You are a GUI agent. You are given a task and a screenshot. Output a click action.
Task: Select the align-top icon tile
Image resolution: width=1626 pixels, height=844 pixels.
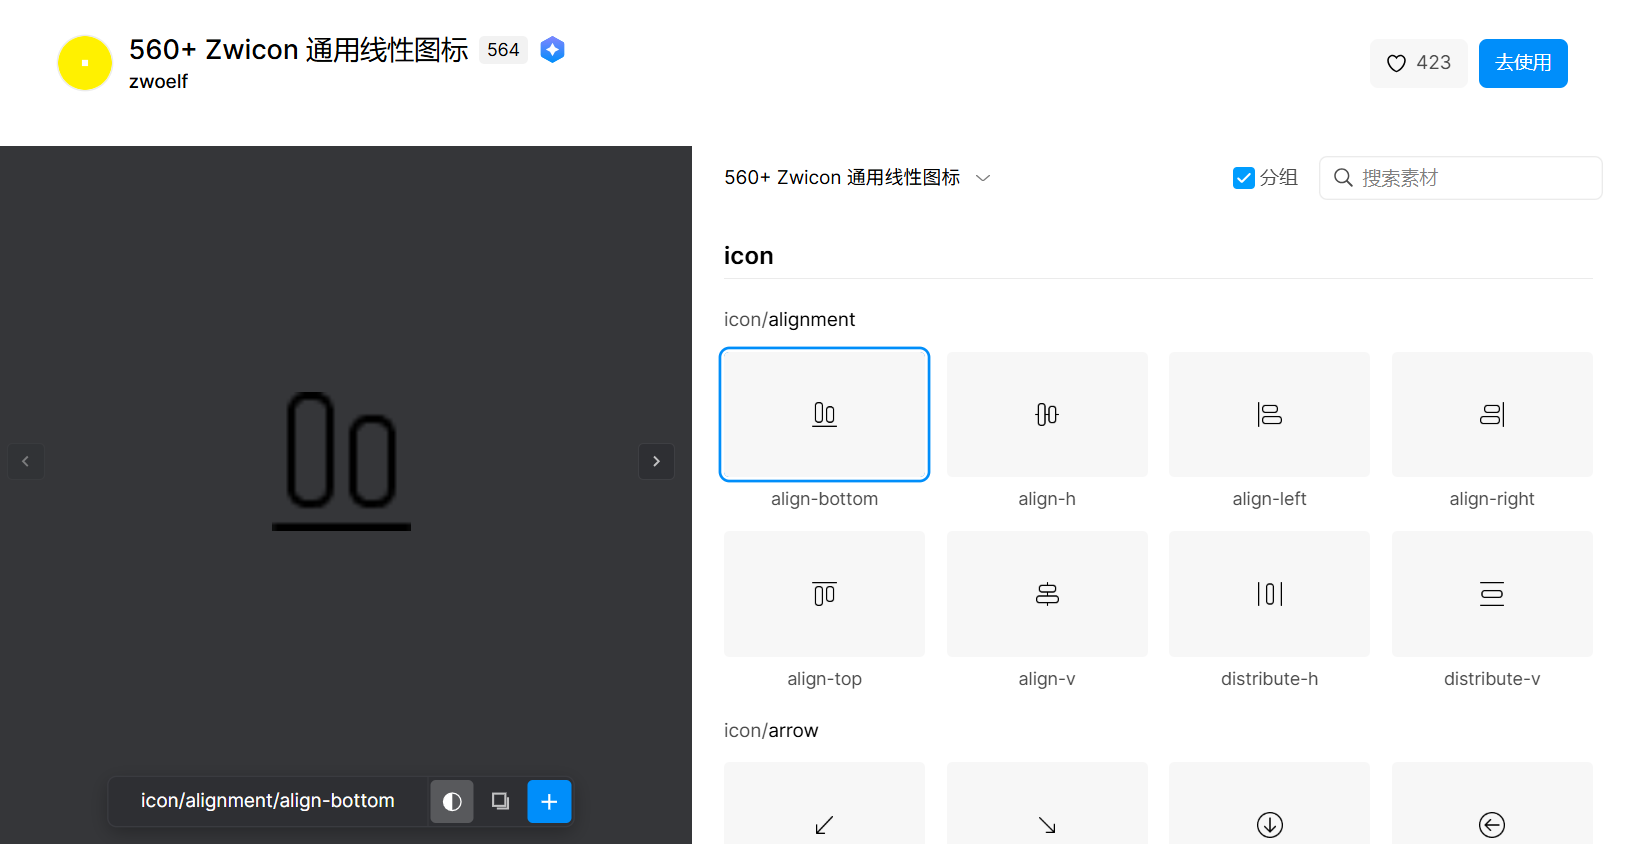pos(824,594)
